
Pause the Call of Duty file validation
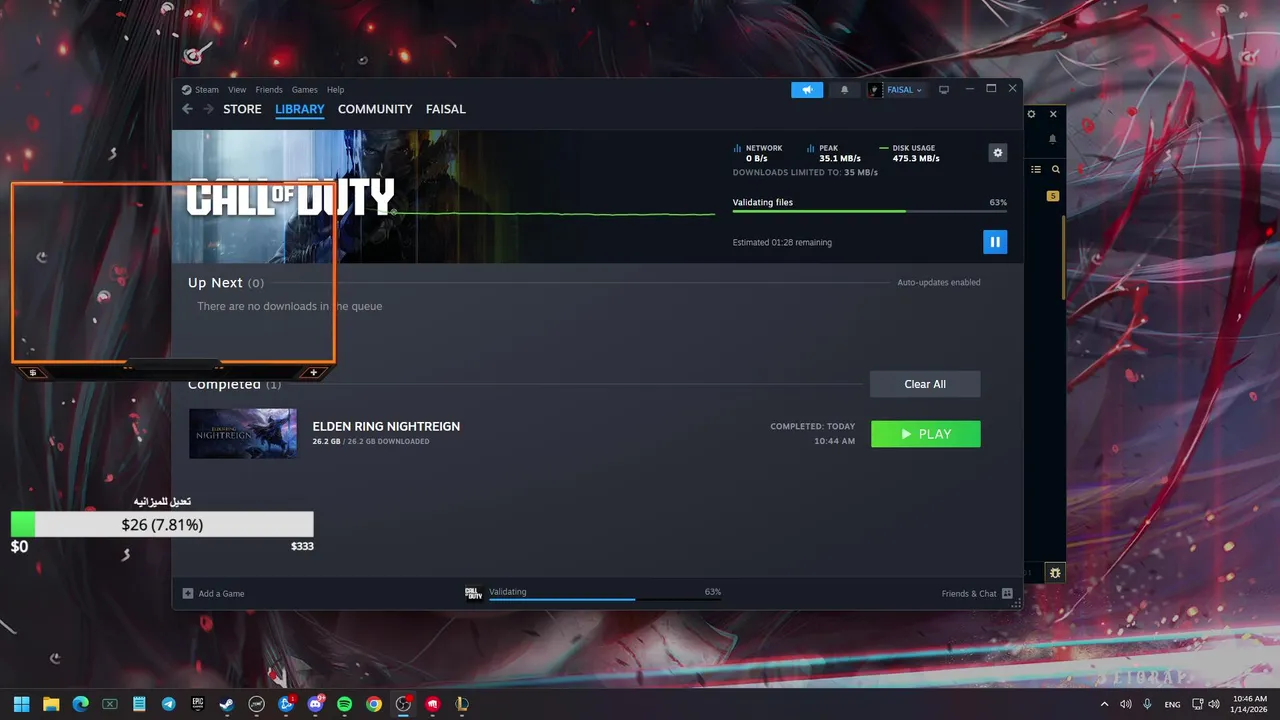[x=994, y=242]
